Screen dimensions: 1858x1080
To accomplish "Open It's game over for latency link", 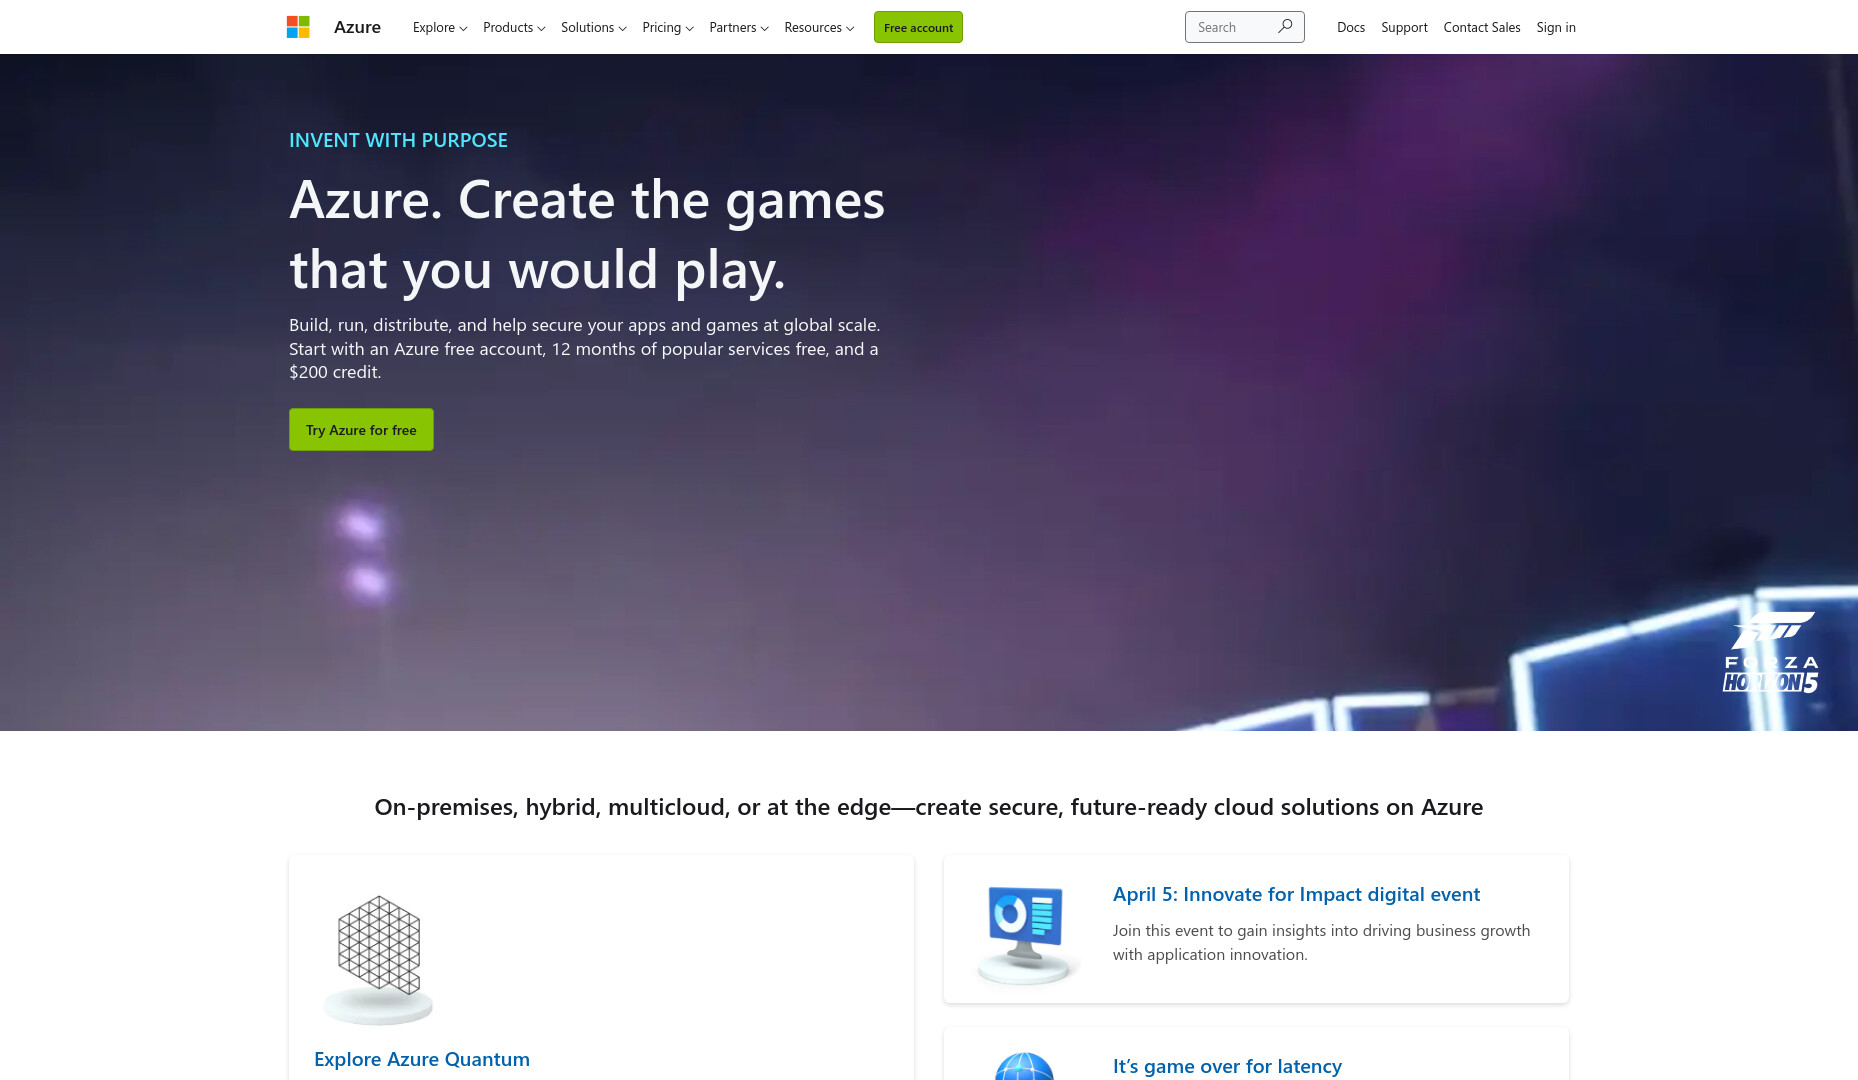I will tap(1227, 1066).
